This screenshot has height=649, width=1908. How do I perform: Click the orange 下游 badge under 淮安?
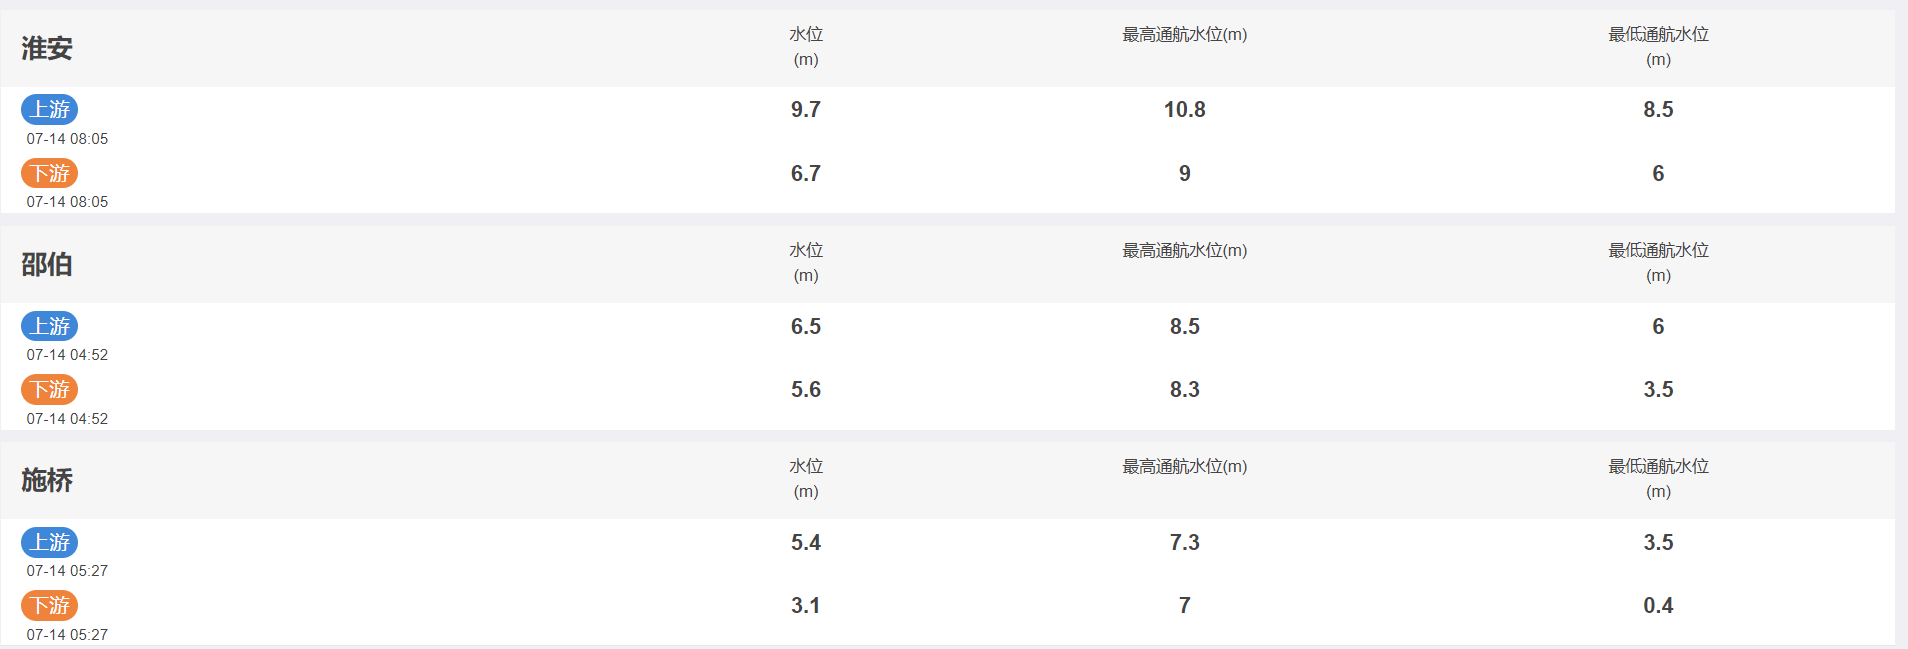[49, 173]
